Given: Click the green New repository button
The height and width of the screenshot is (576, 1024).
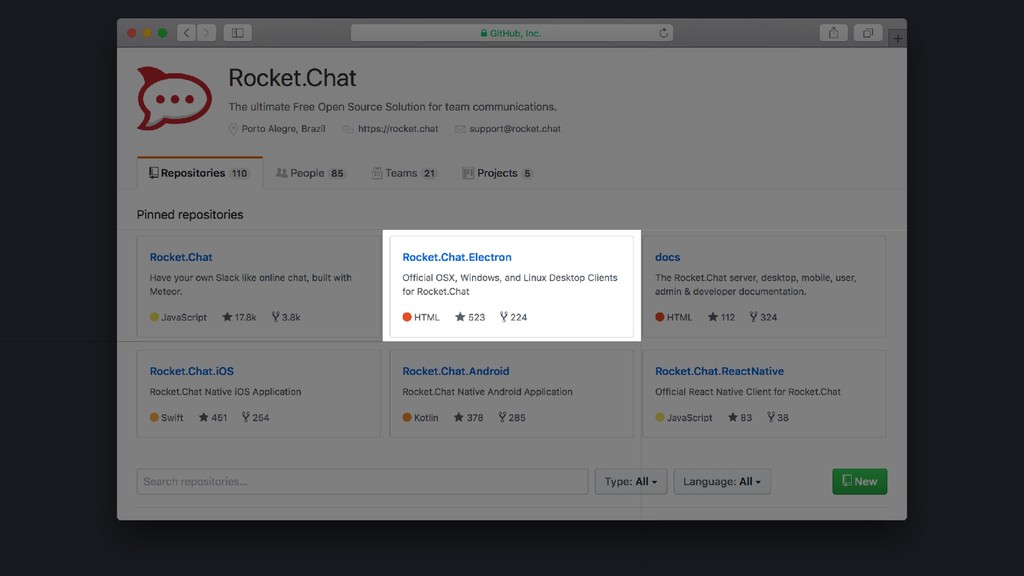Looking at the screenshot, I should (859, 481).
